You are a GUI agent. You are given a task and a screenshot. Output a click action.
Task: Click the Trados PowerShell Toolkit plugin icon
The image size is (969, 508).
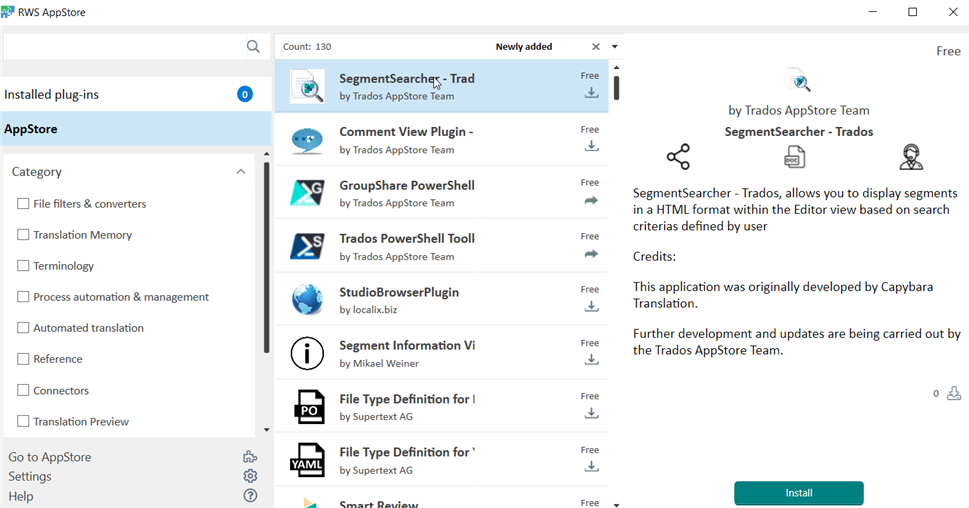[307, 247]
